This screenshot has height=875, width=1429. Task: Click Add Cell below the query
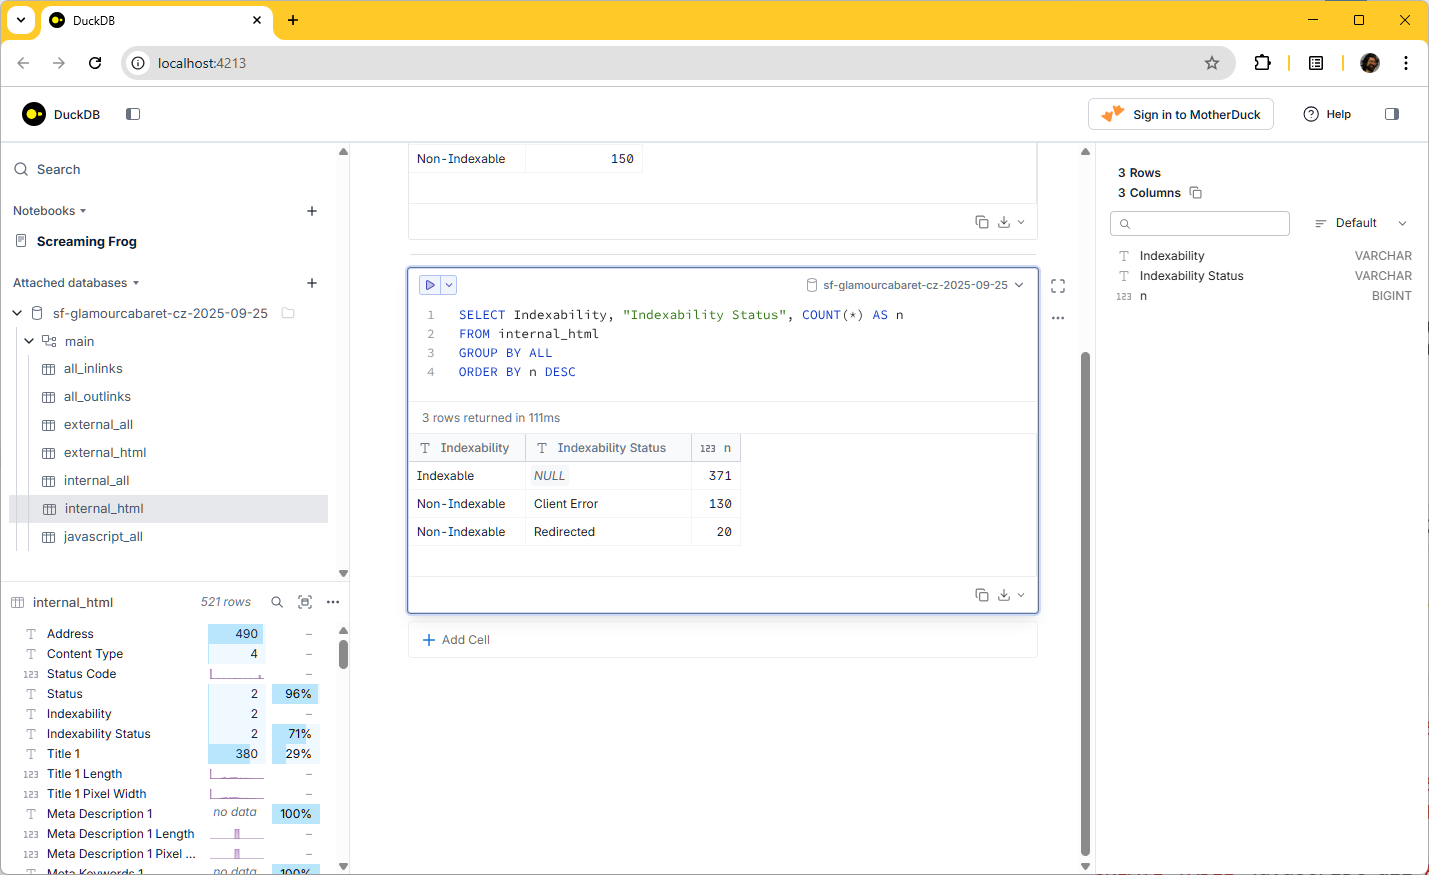coord(456,640)
